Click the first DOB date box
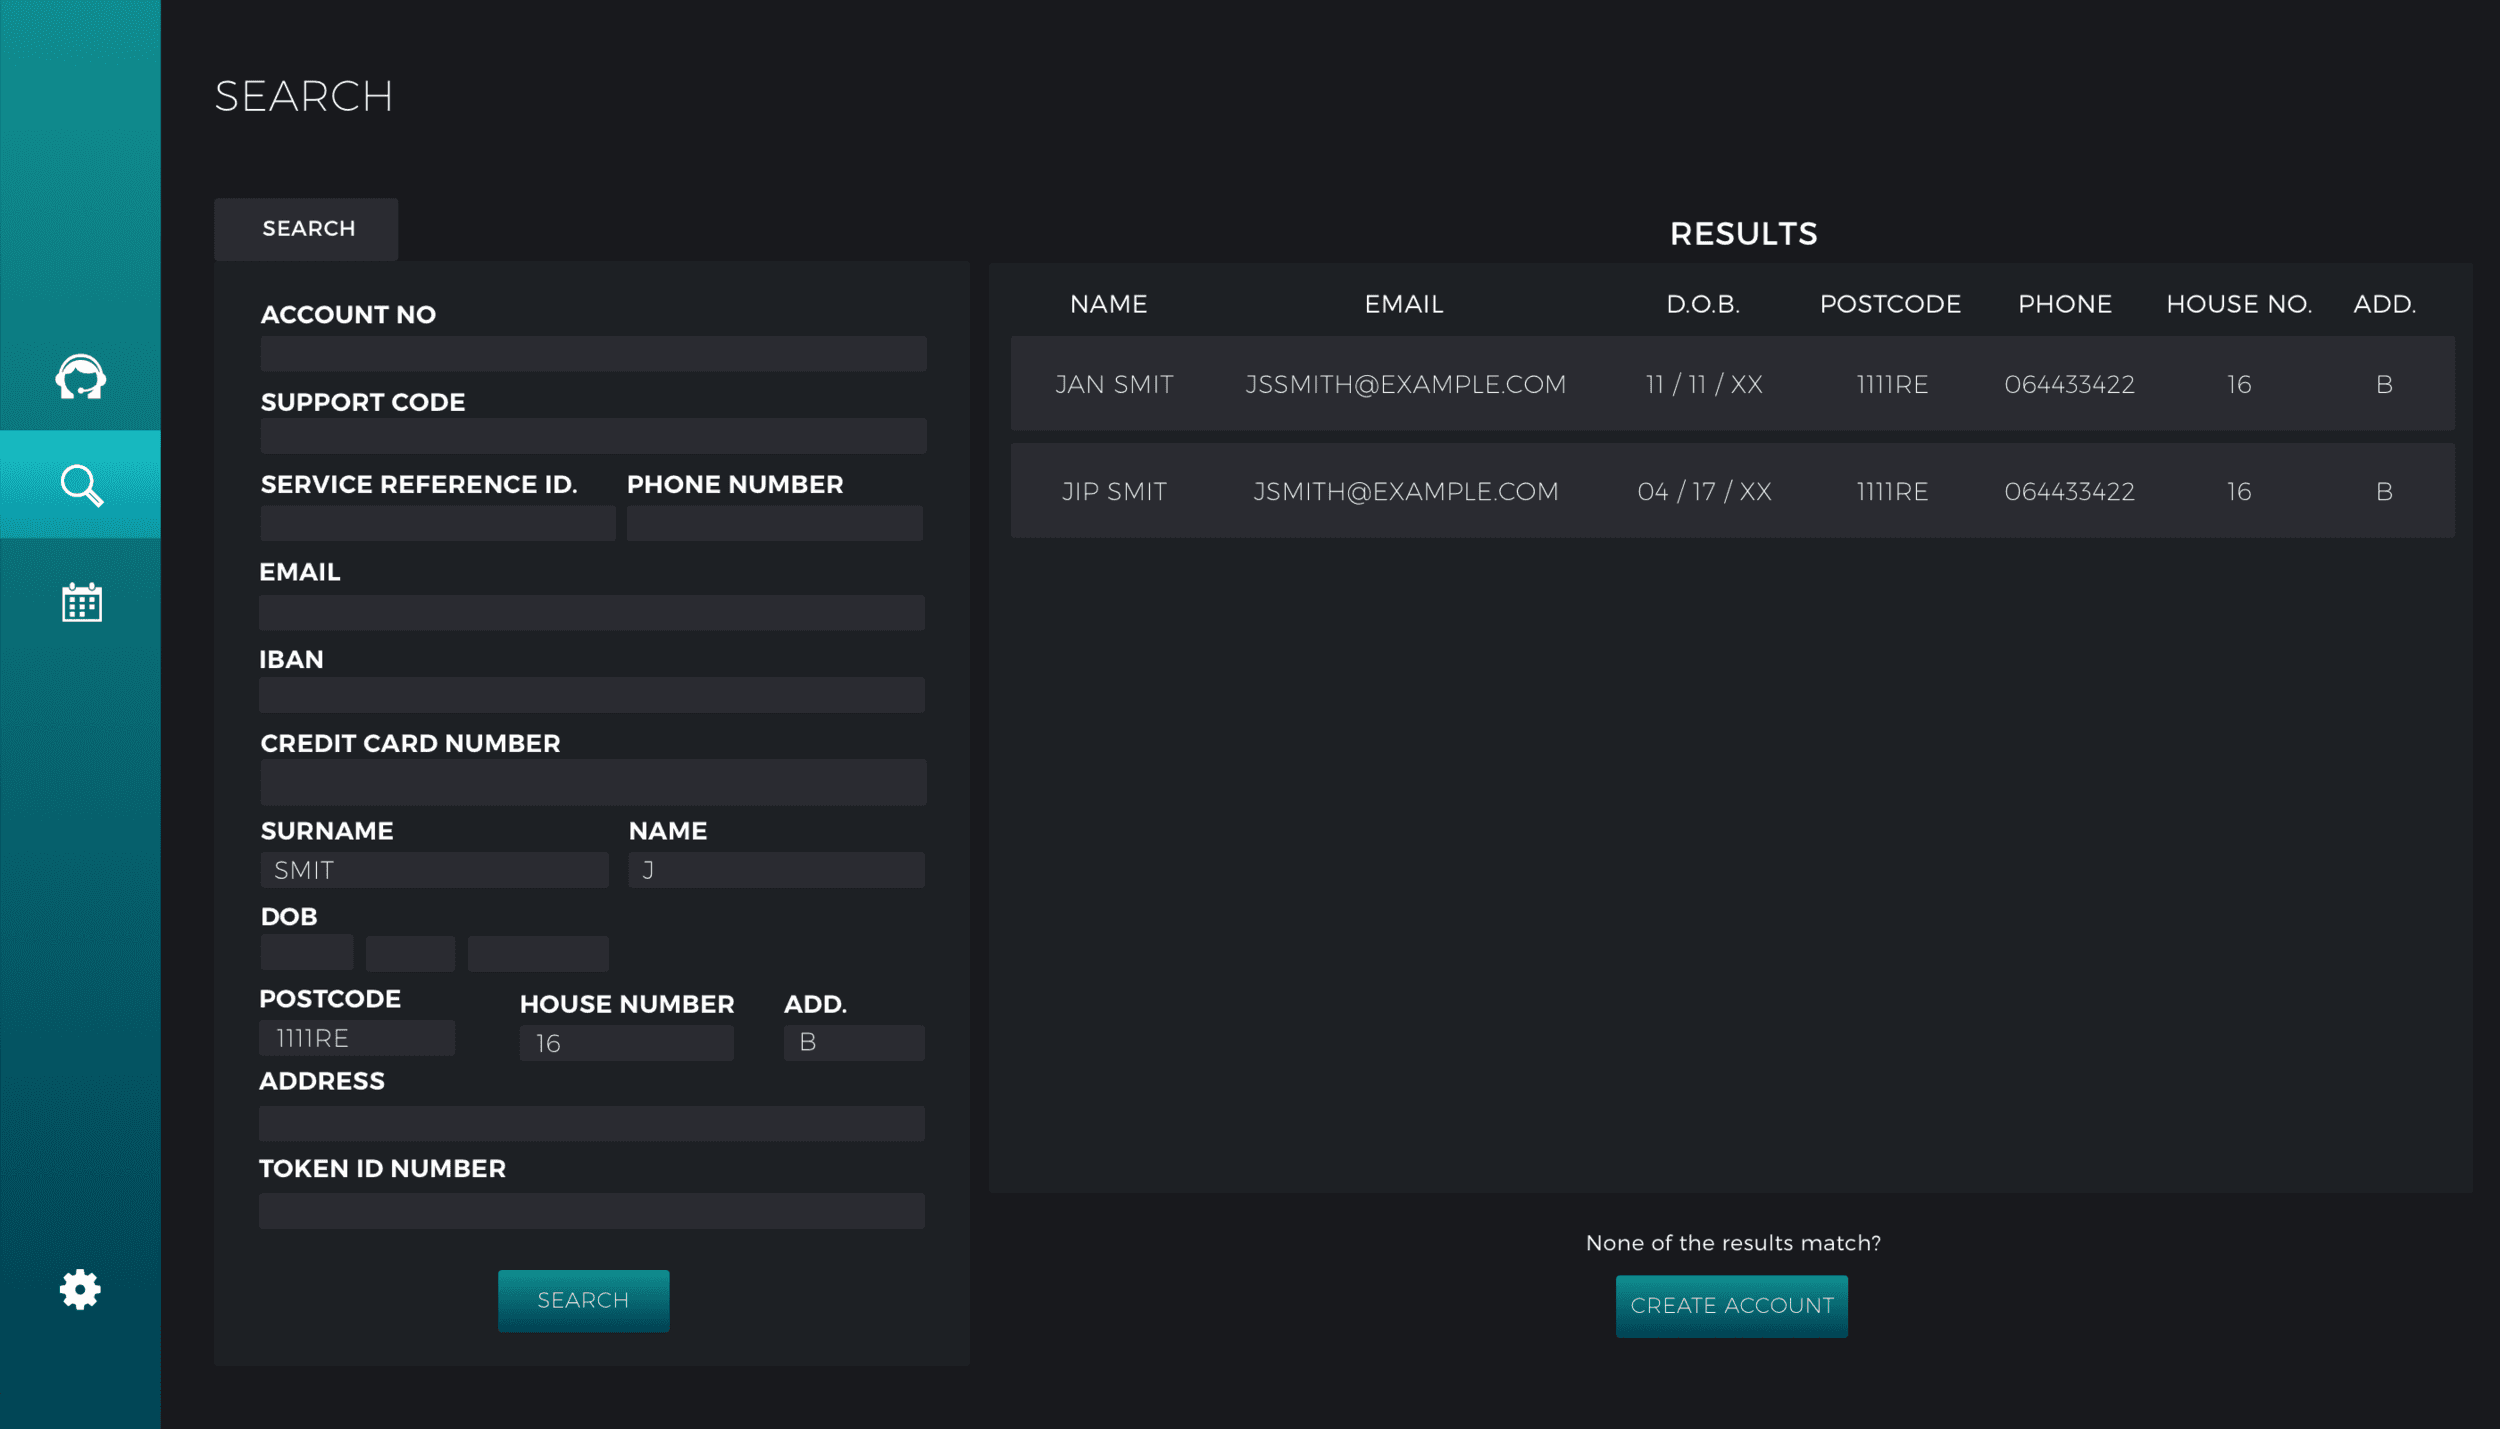 (306, 953)
